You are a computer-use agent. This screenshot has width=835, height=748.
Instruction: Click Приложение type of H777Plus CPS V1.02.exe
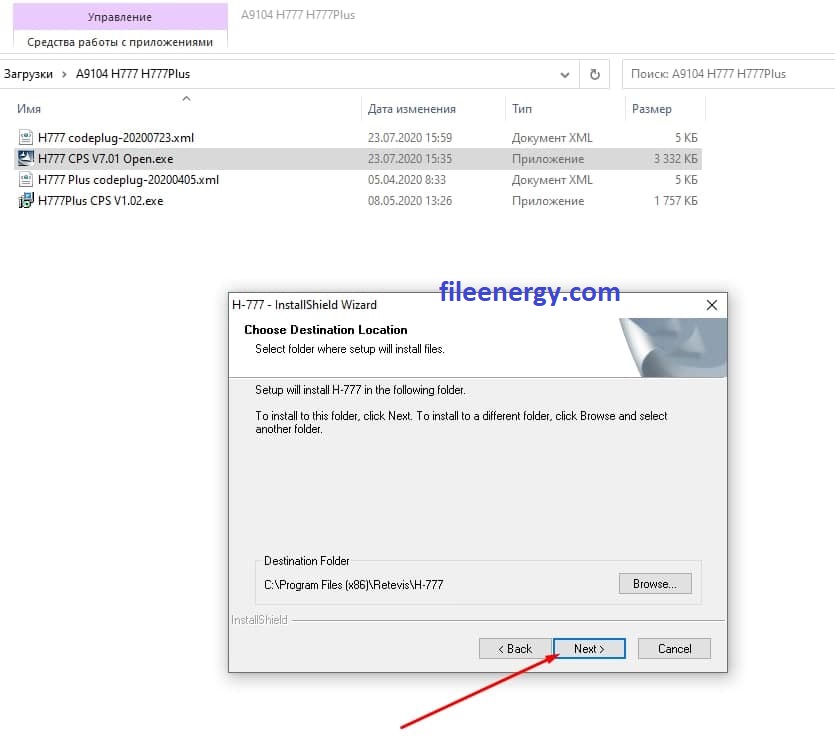(547, 201)
